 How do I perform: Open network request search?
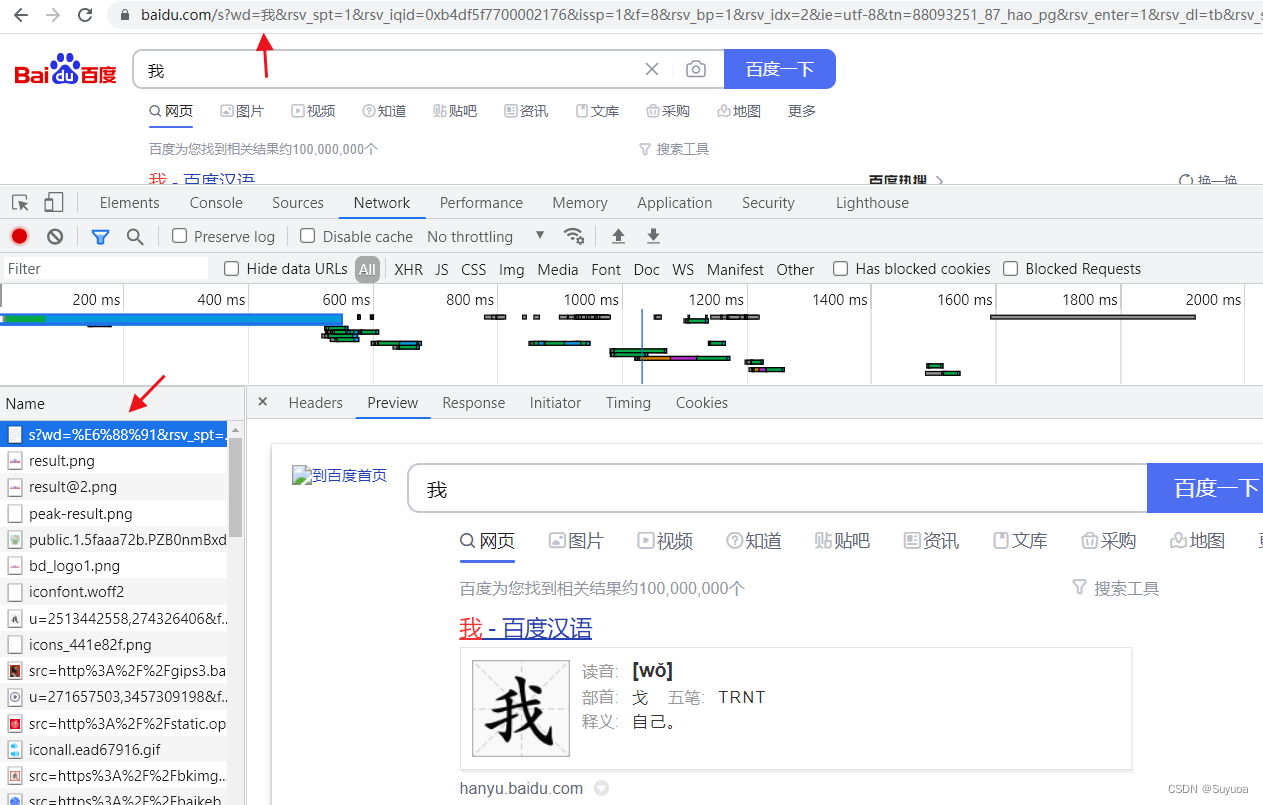(133, 236)
